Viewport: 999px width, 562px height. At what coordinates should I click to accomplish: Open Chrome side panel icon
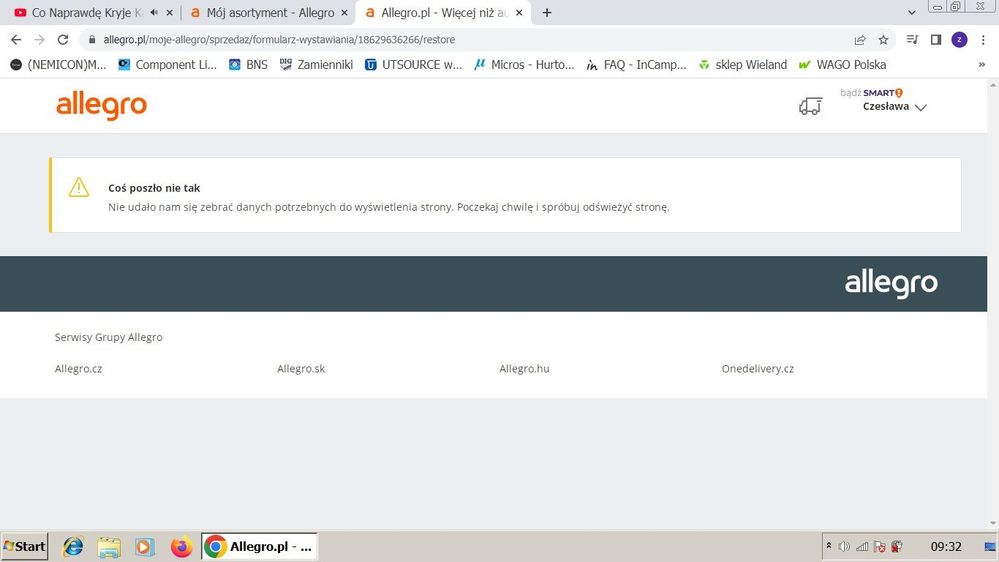[935, 40]
